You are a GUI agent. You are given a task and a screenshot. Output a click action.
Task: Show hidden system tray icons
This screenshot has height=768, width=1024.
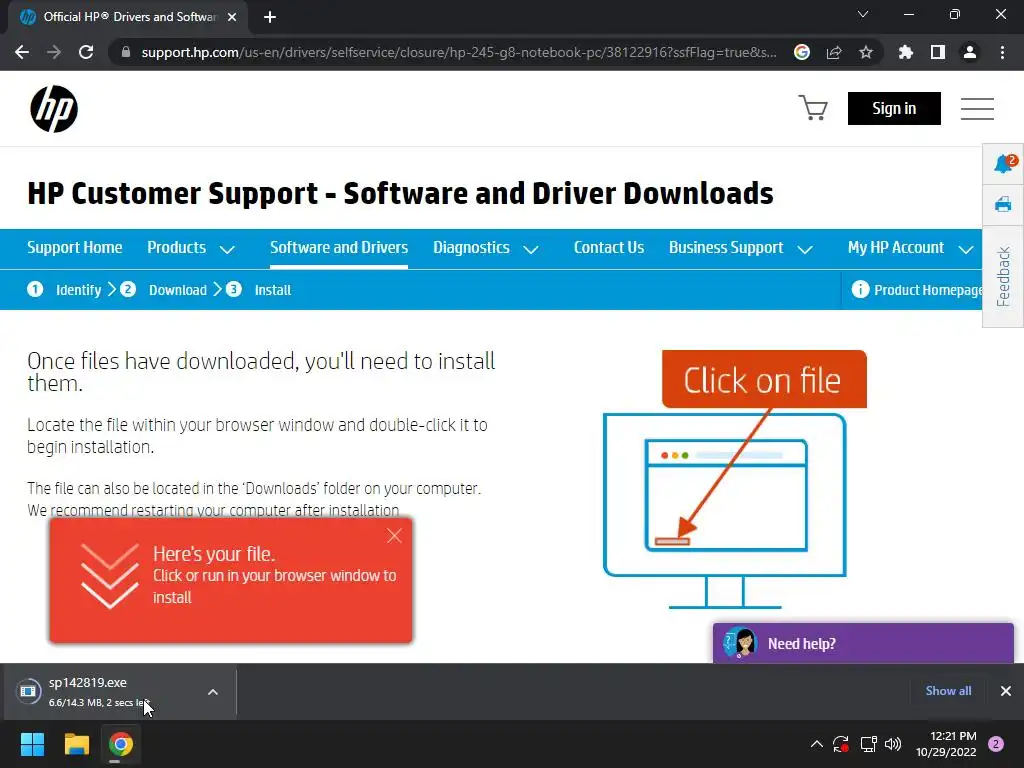[x=816, y=744]
